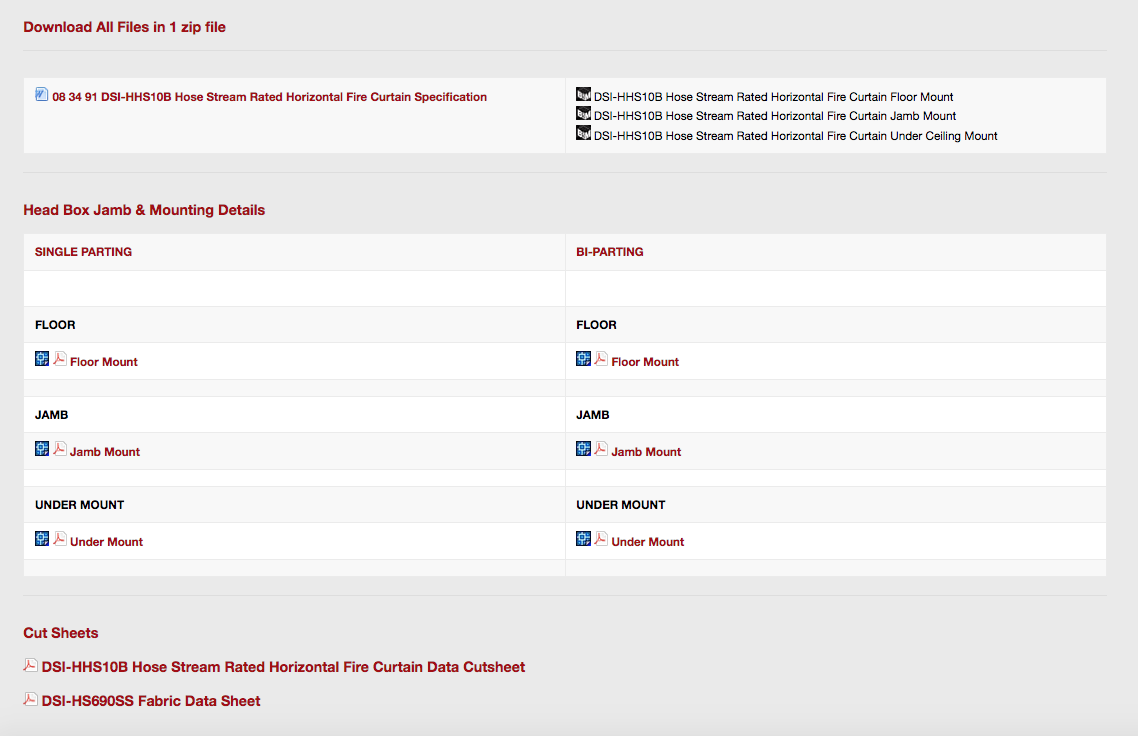Select Floor Mount under Single Parting
The height and width of the screenshot is (736, 1138).
103,361
